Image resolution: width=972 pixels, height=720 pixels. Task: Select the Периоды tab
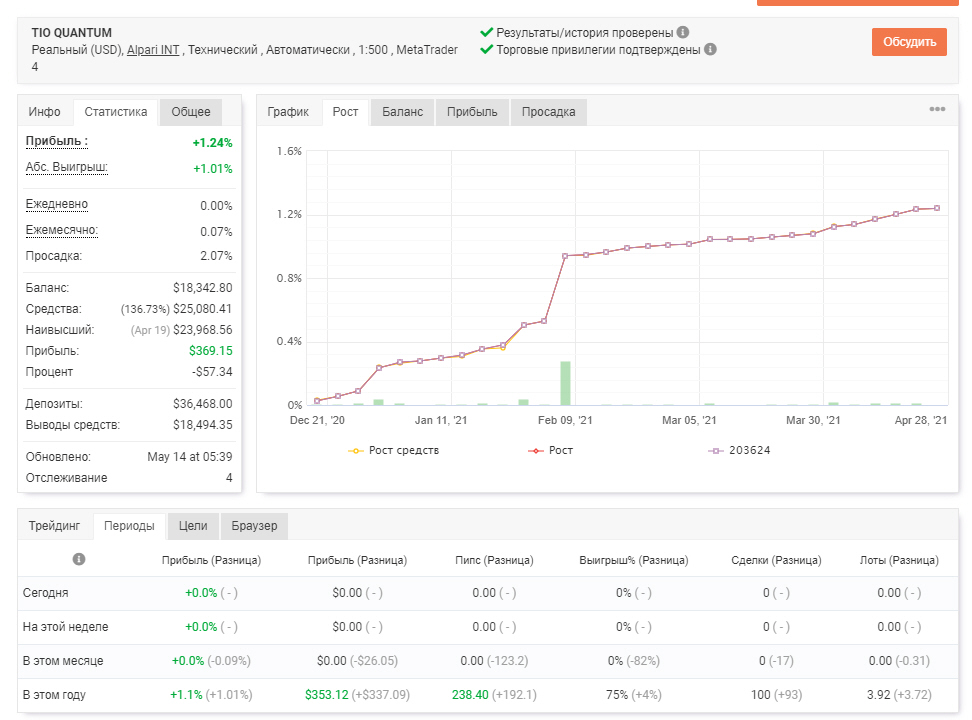(x=129, y=526)
